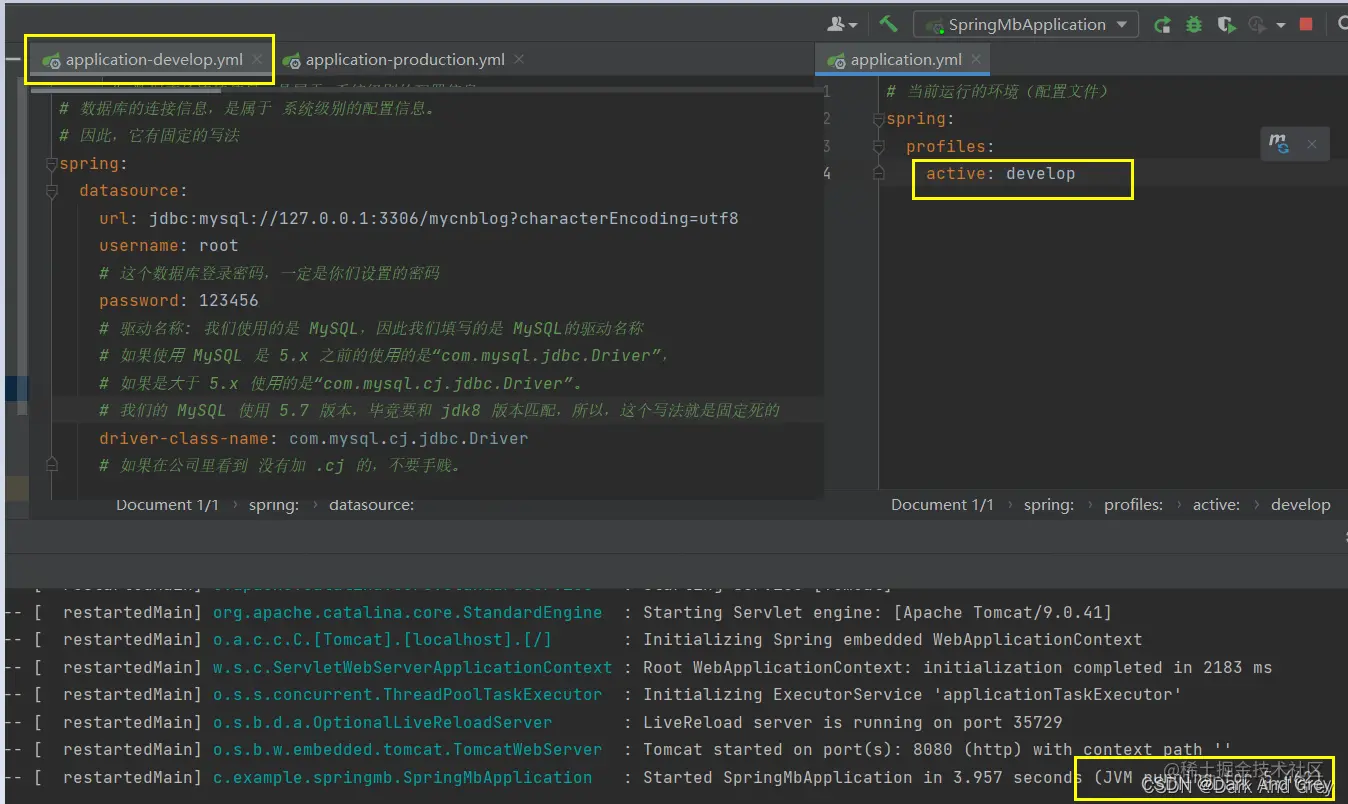Viewport: 1348px width, 804px height.
Task: Collapse the datasource: fold marker
Action: pyautogui.click(x=52, y=191)
